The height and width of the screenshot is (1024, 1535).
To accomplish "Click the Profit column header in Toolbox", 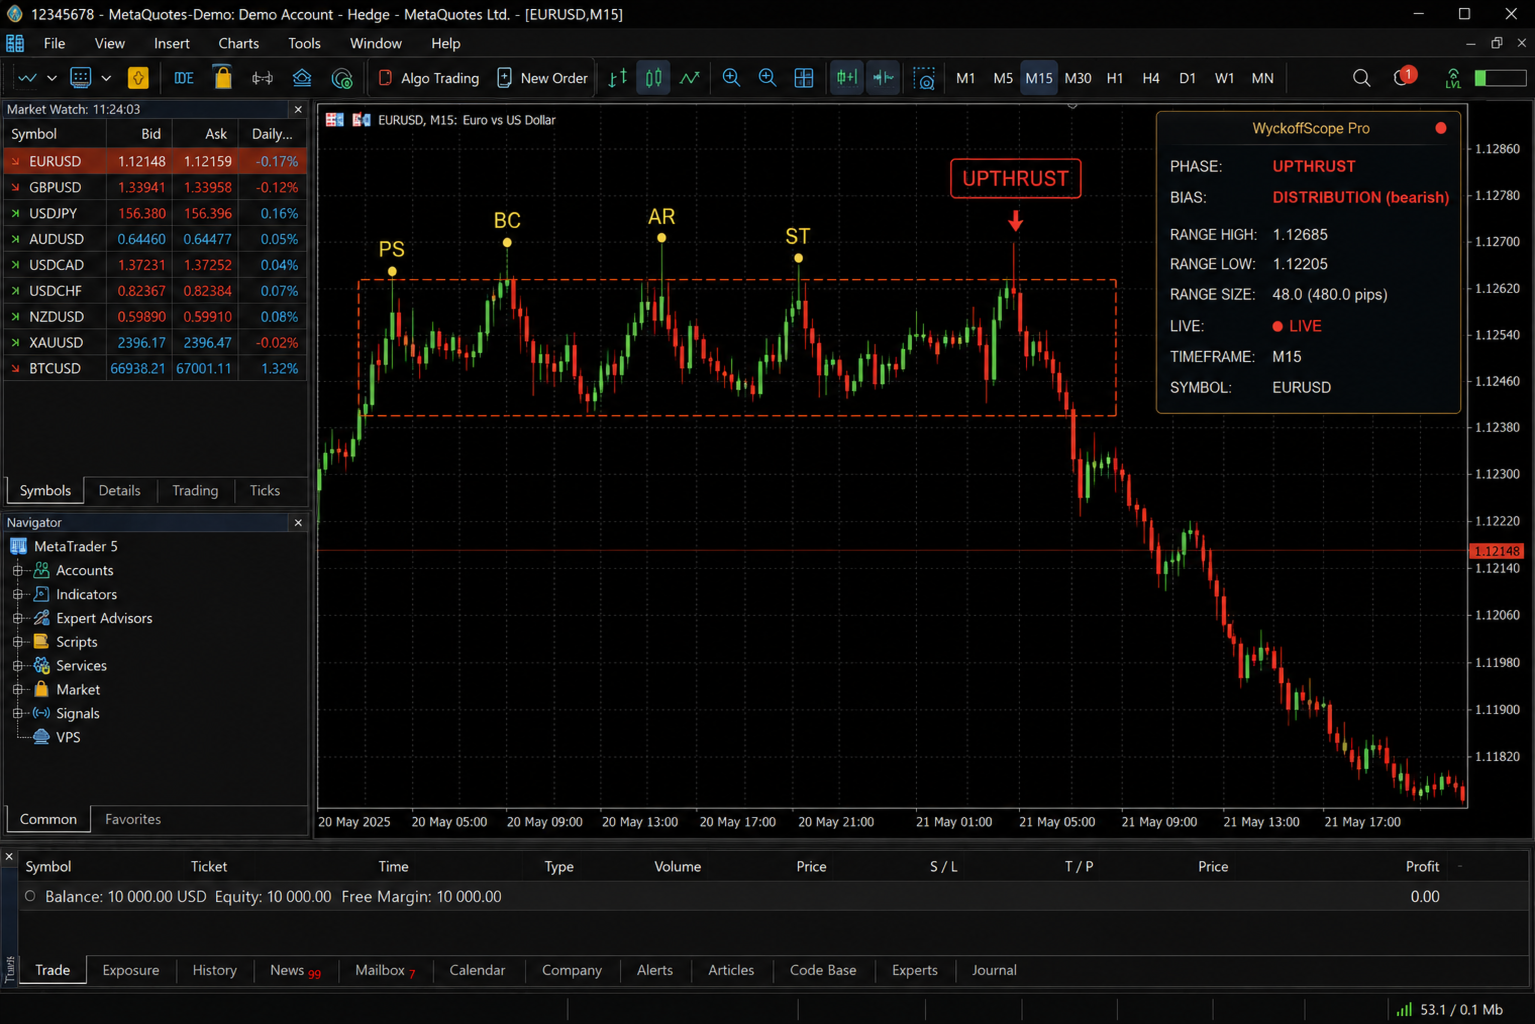I will tap(1422, 866).
